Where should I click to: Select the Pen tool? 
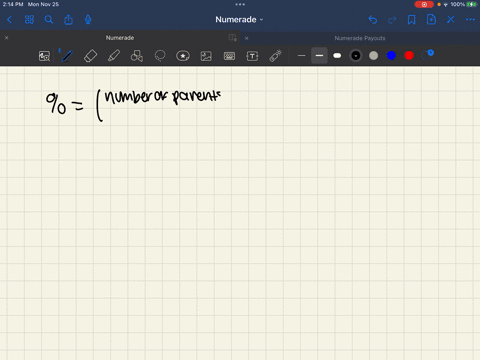point(67,56)
